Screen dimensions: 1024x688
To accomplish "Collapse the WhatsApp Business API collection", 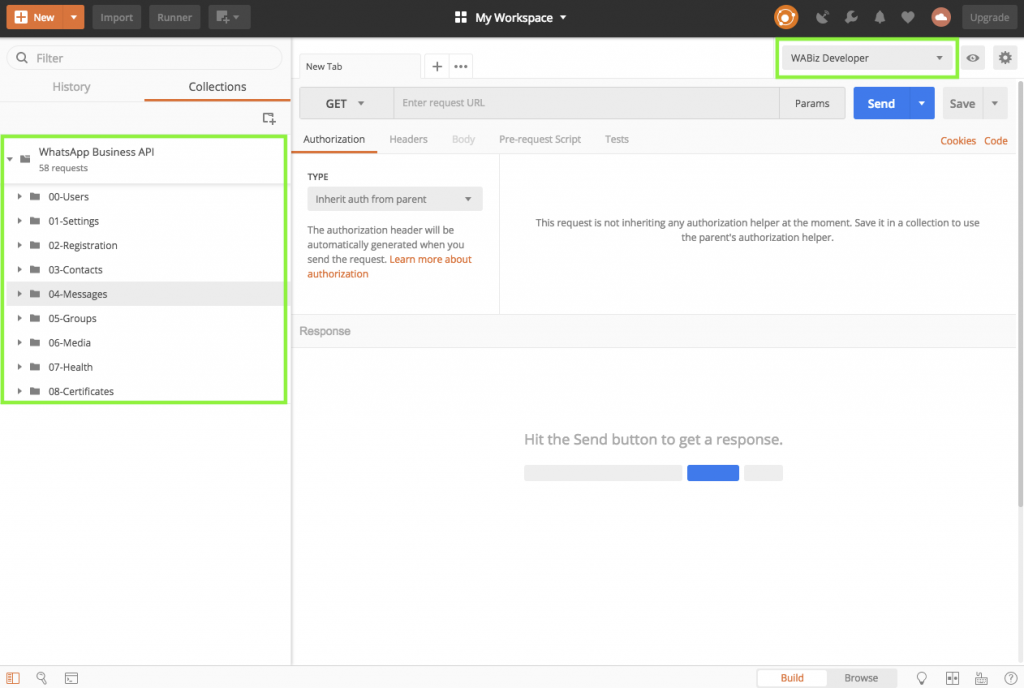I will (10, 159).
